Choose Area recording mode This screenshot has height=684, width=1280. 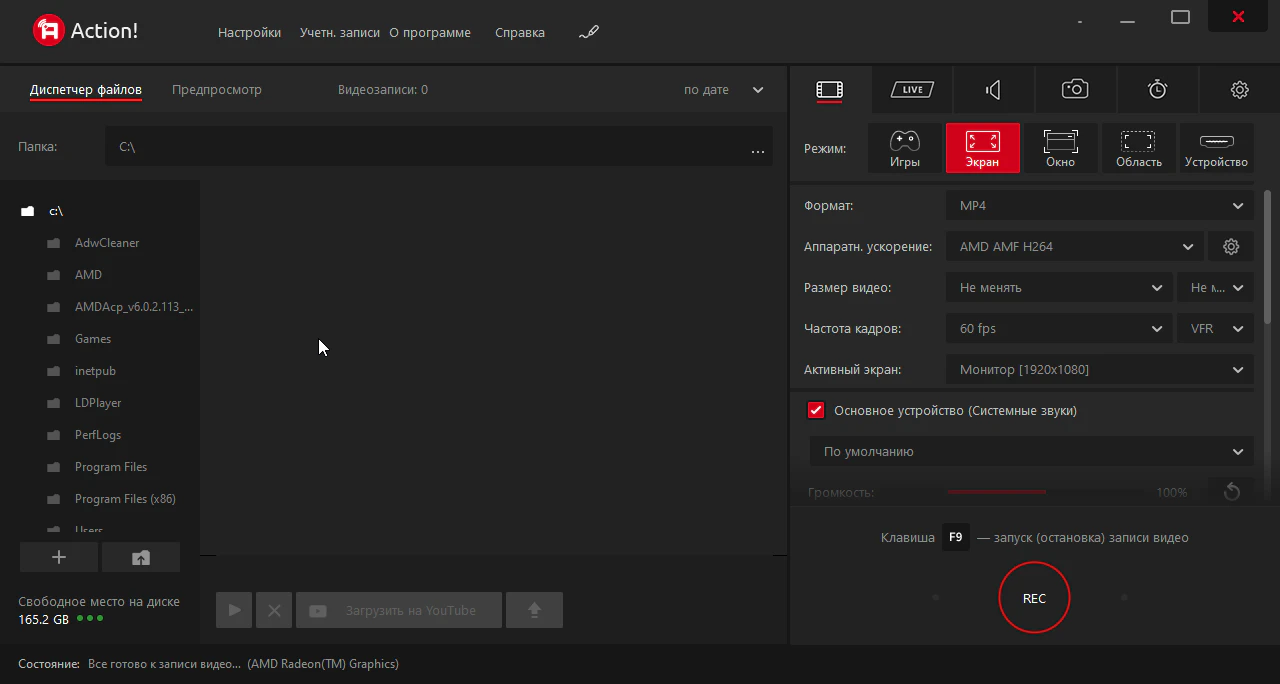click(1138, 148)
